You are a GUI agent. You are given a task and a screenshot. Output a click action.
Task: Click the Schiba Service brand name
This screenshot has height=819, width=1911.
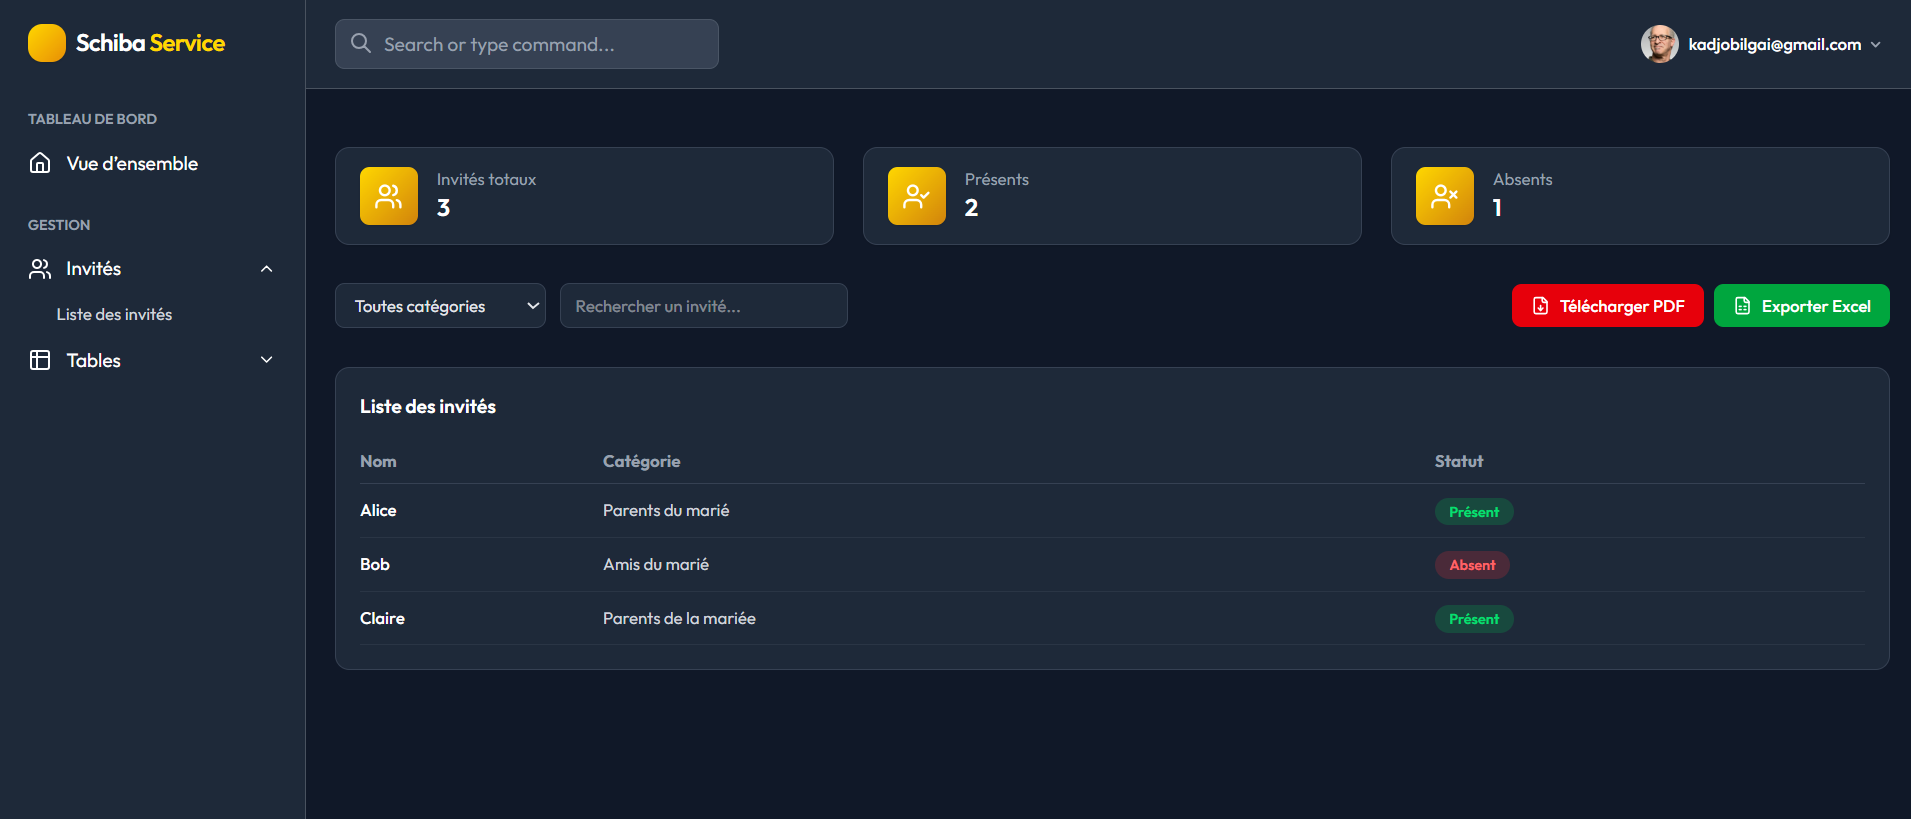(150, 43)
